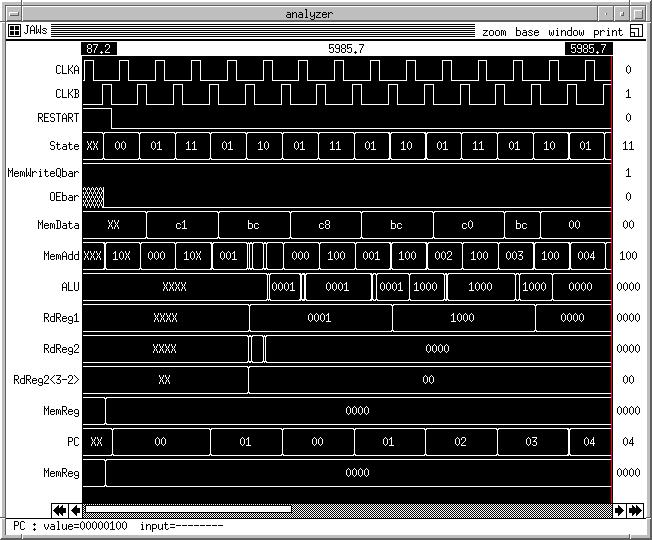The image size is (652, 540).
Task: Click the right time marker 5985.7
Action: 588,48
